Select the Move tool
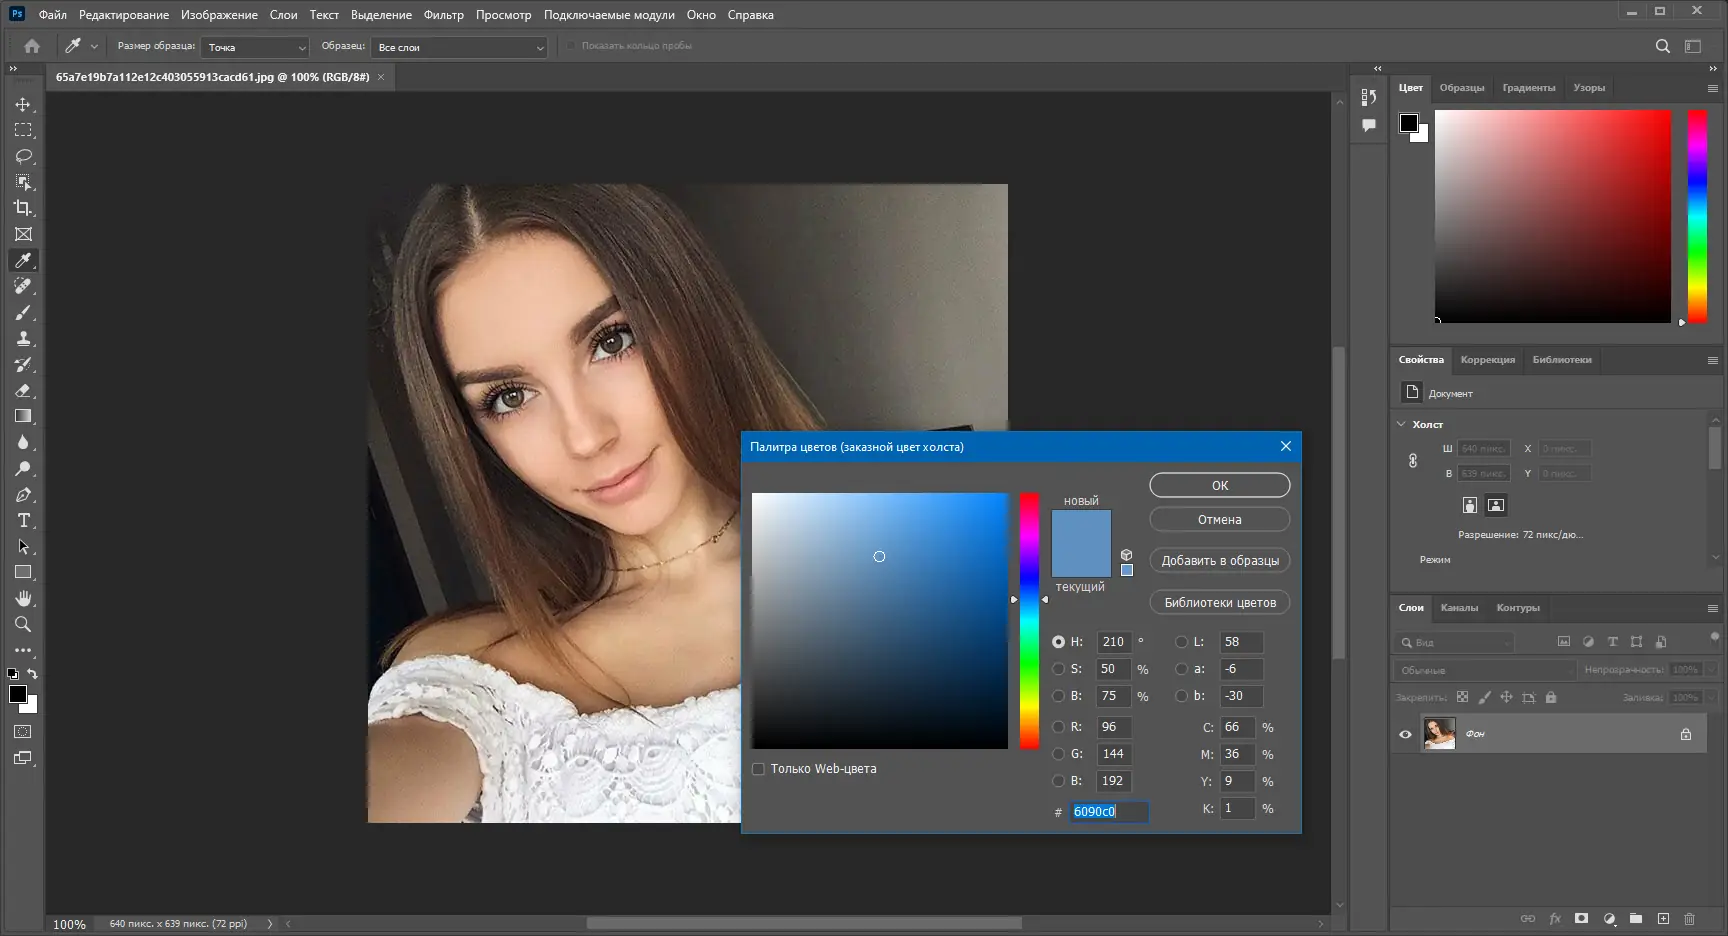Screen dimensions: 1728x936 [23, 104]
